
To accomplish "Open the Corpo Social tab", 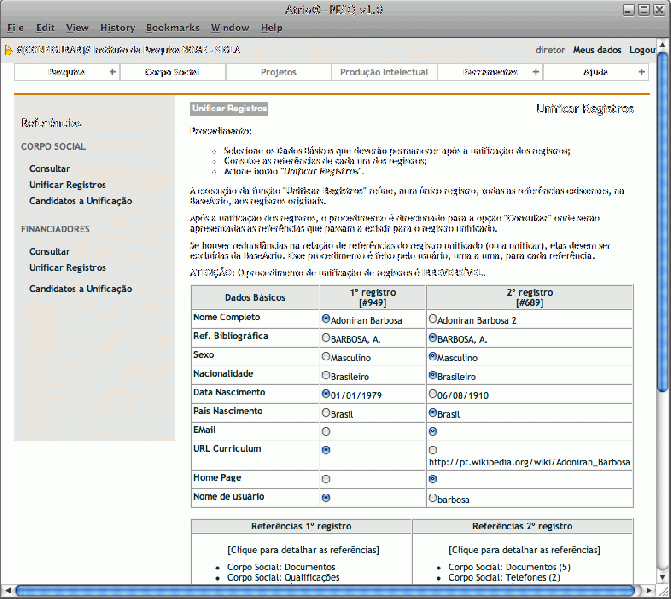I will tap(172, 72).
